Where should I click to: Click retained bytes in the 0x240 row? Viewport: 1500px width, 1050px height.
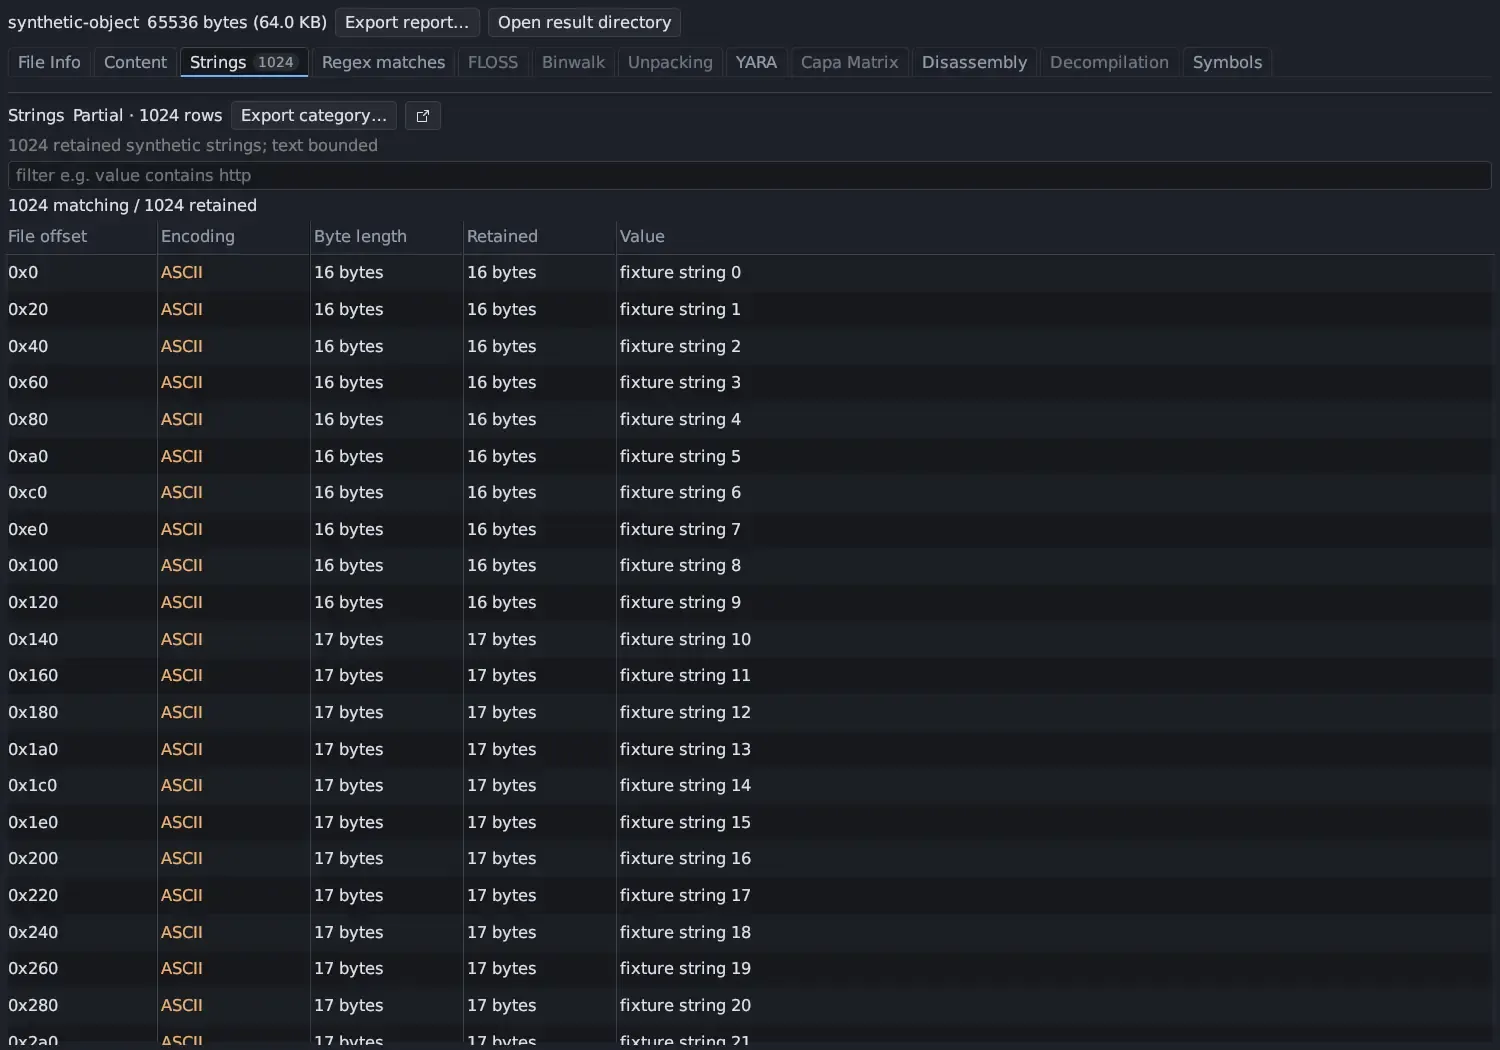[x=502, y=932]
